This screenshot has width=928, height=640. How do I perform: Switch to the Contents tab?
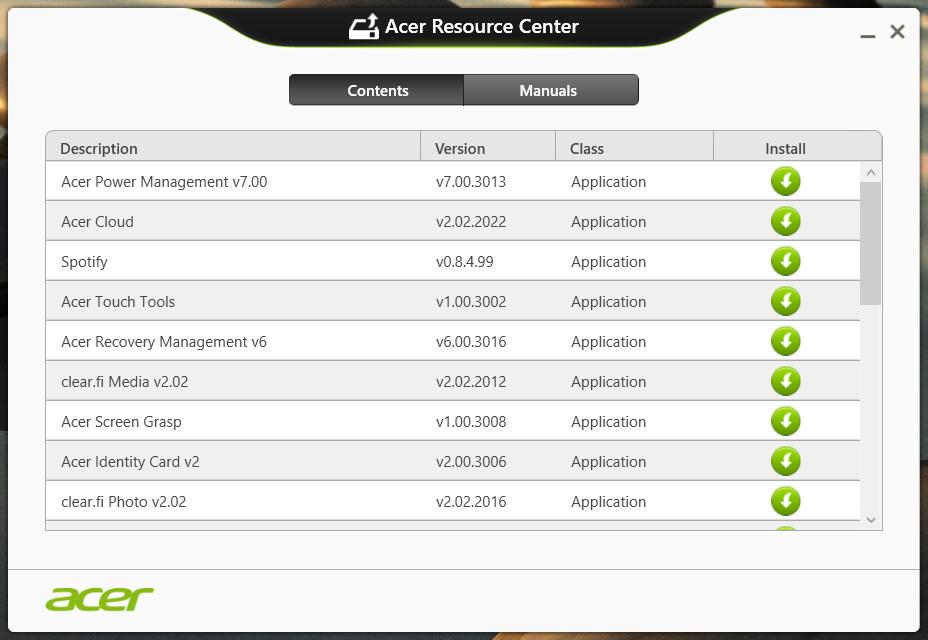[x=376, y=90]
